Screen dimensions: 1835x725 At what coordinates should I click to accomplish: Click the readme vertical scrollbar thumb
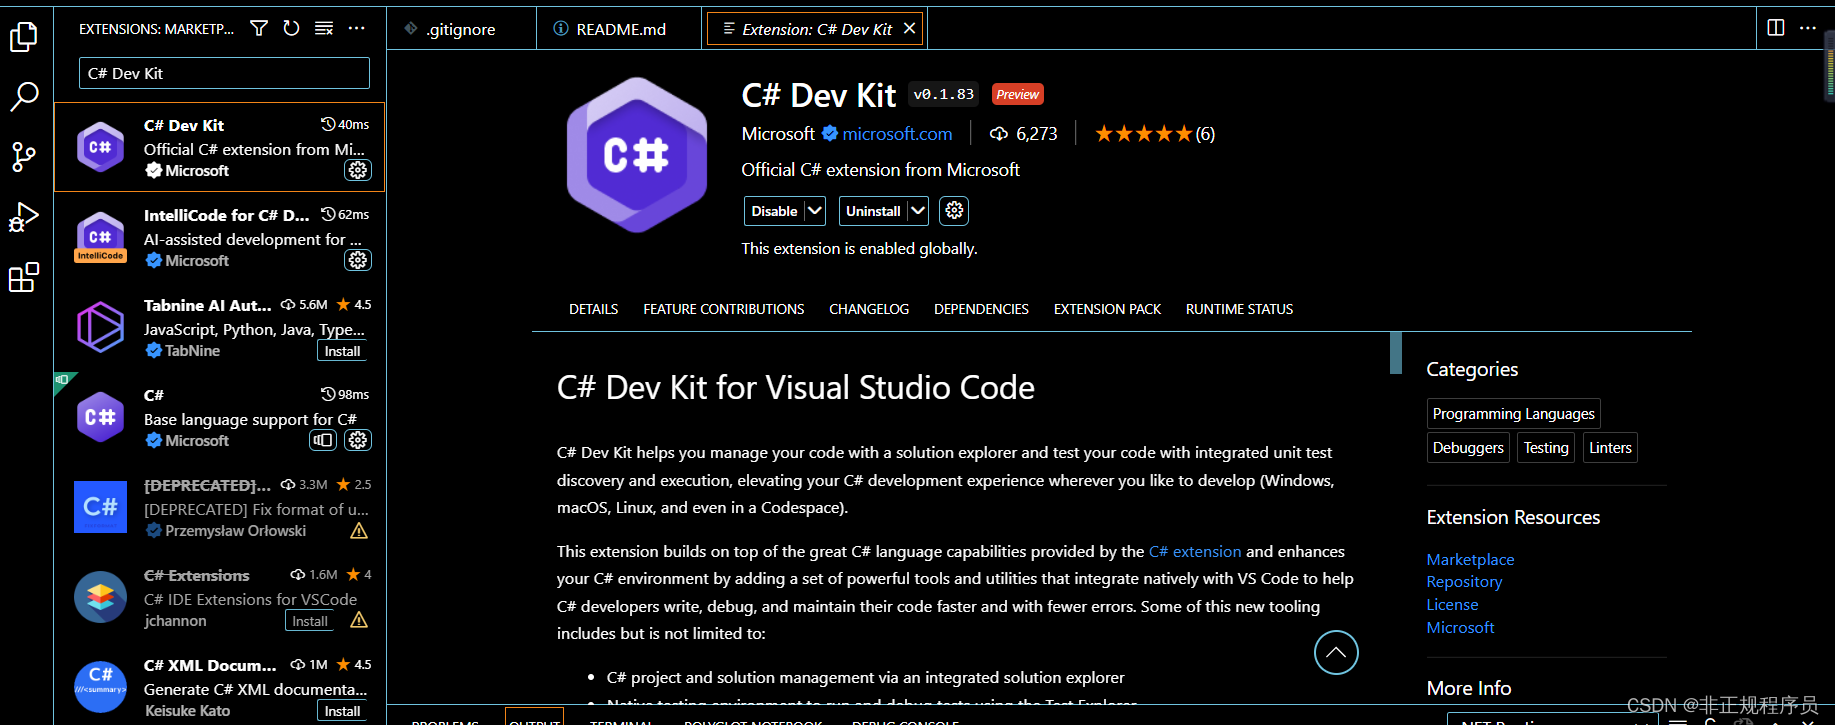(1396, 352)
